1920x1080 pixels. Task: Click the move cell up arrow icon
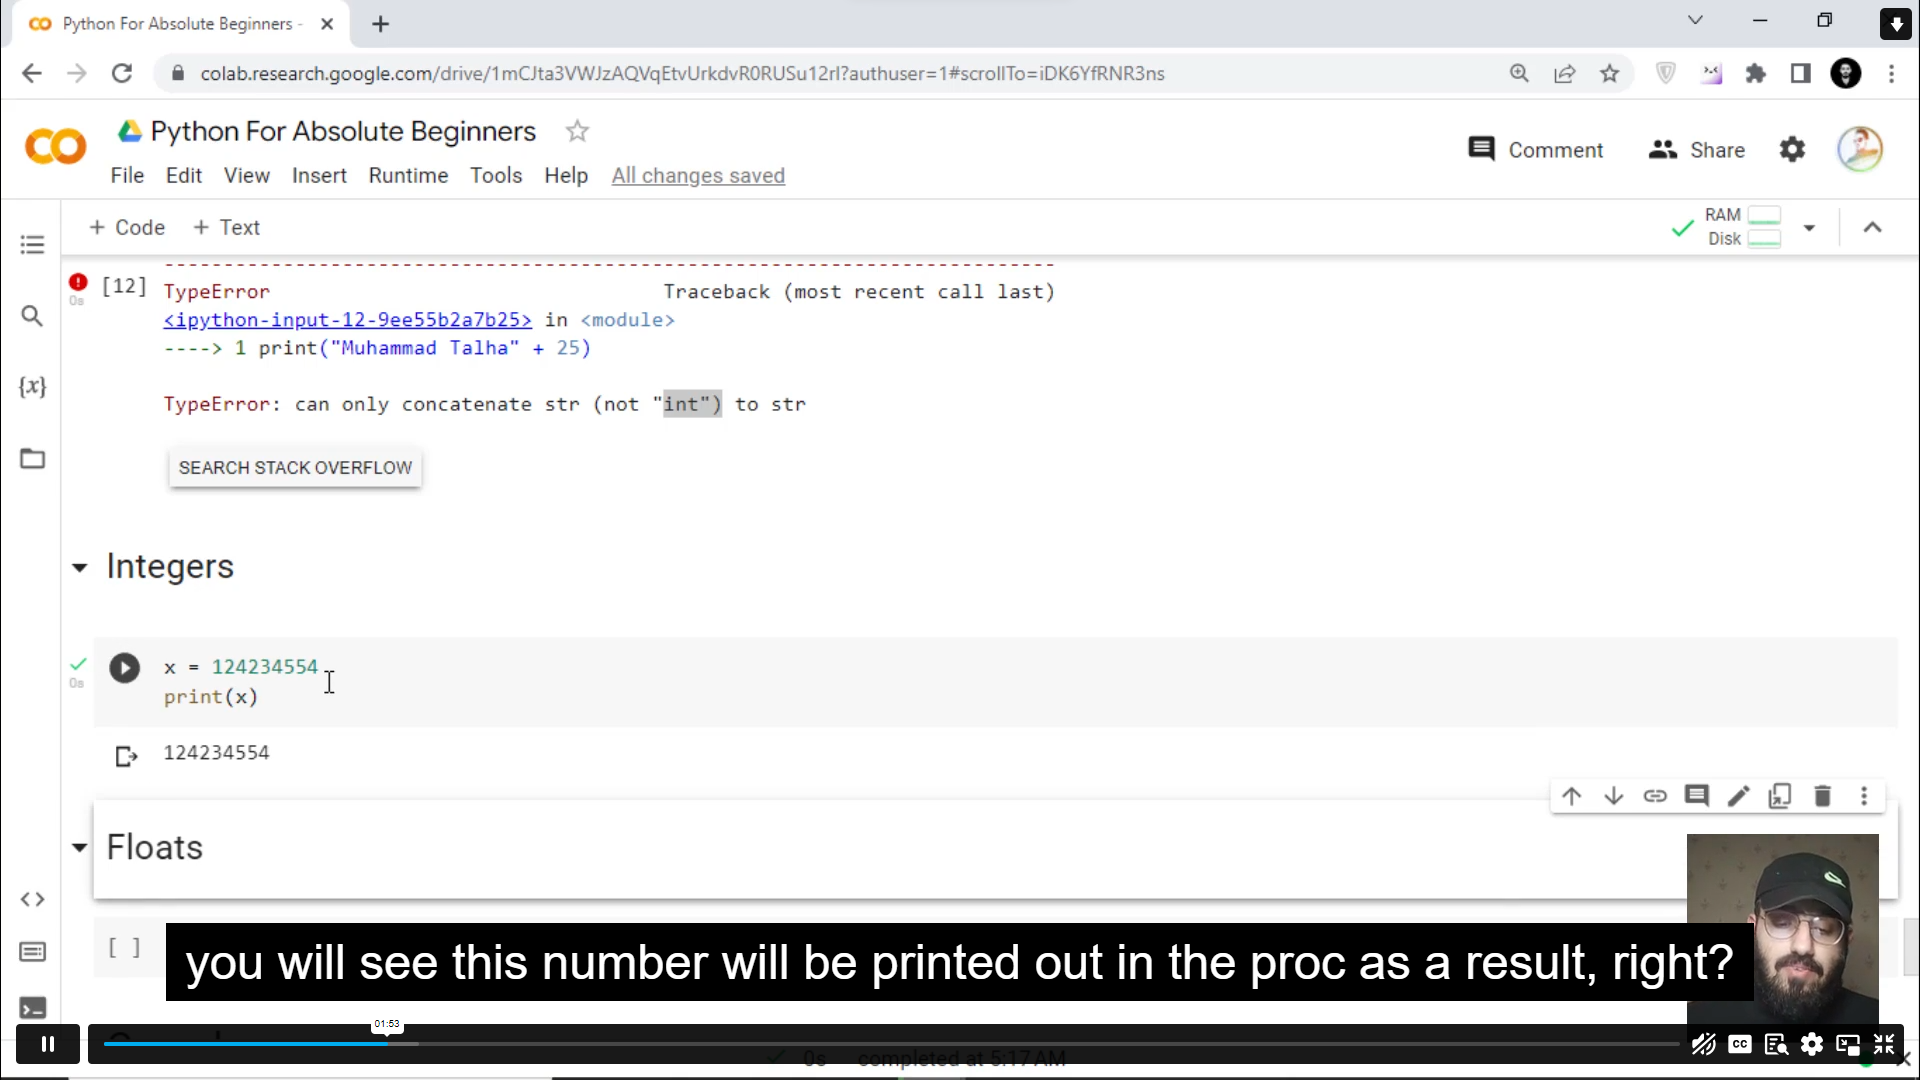click(x=1571, y=796)
